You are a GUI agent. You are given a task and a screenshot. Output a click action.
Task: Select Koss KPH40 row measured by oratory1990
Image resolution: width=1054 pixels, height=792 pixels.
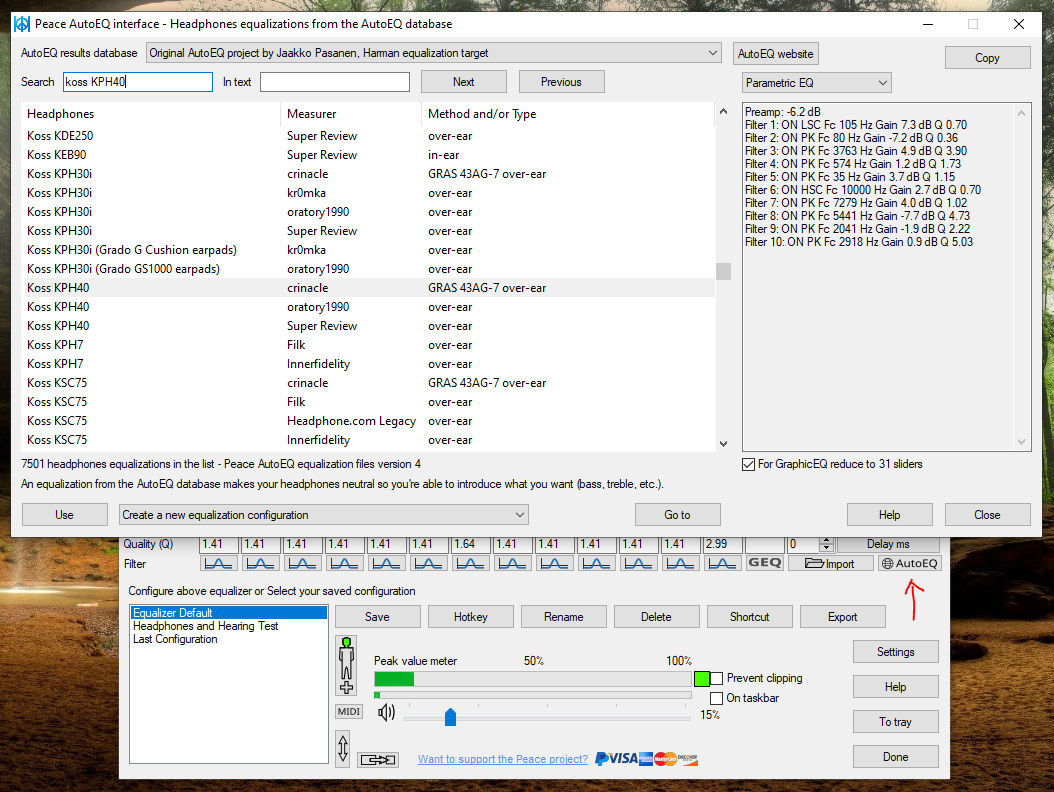(x=370, y=307)
